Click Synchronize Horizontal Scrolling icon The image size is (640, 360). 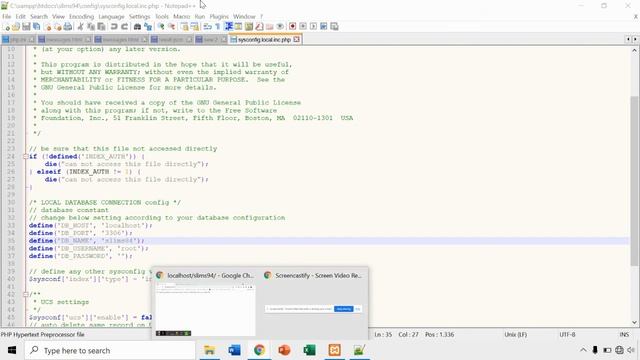(x=195, y=27)
